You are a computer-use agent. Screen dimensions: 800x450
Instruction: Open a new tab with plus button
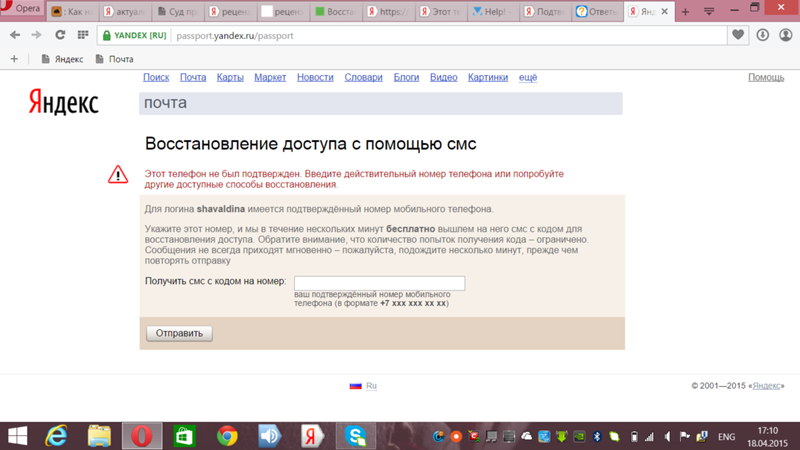click(685, 12)
